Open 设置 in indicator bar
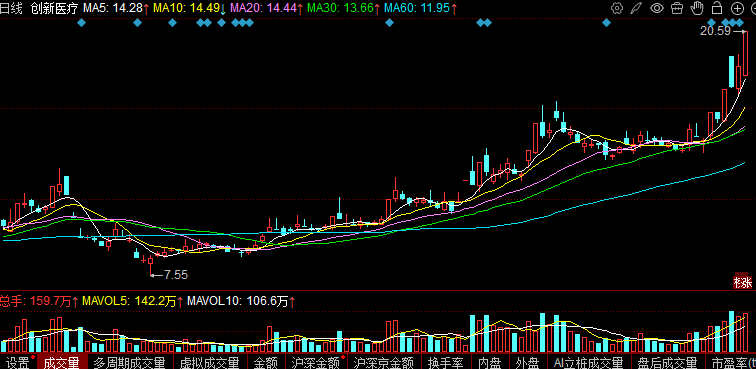Screen dimensions: 756x369 [17, 362]
